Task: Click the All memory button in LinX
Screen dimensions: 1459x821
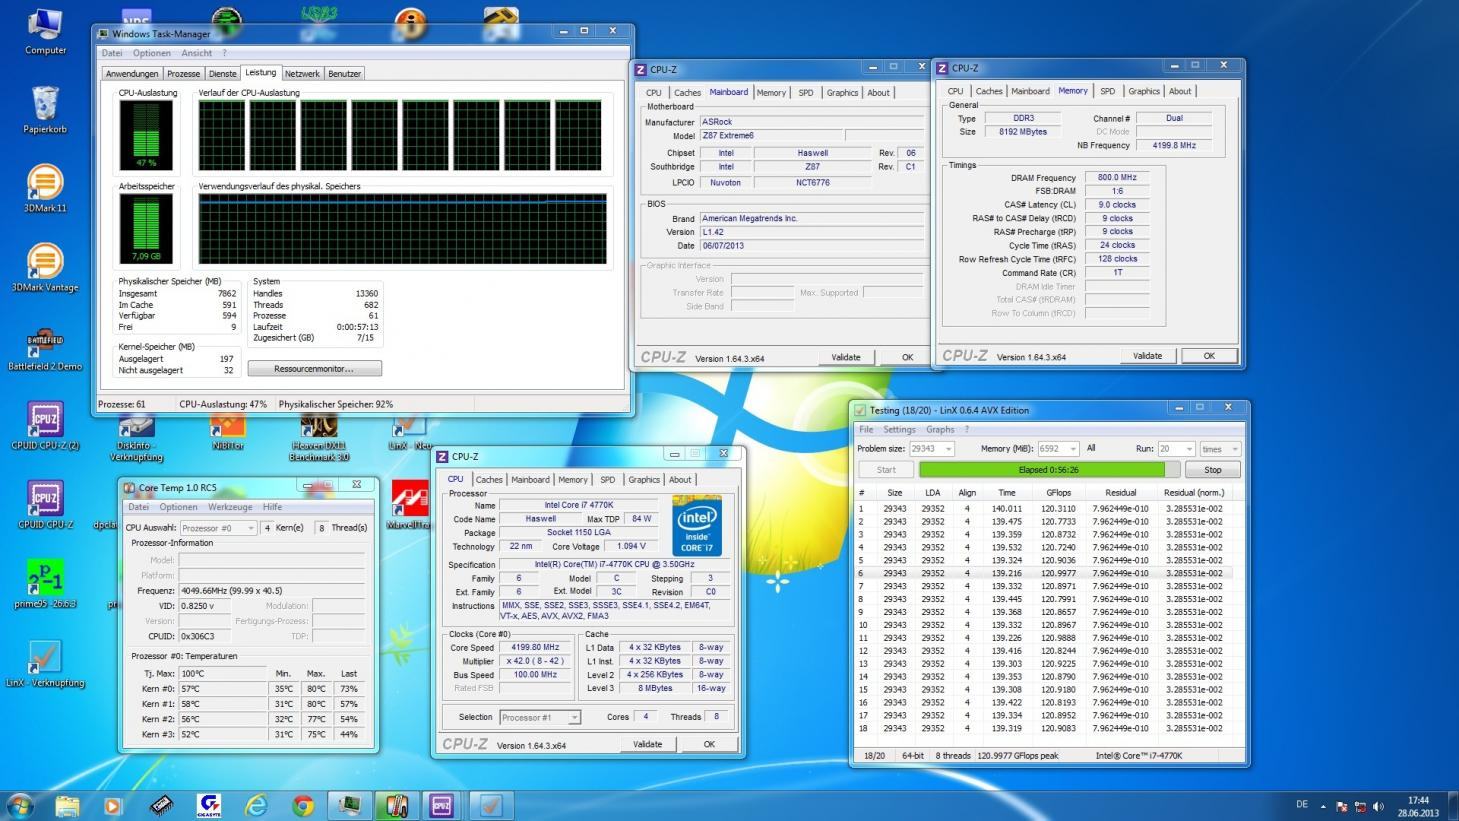Action: pyautogui.click(x=1091, y=449)
